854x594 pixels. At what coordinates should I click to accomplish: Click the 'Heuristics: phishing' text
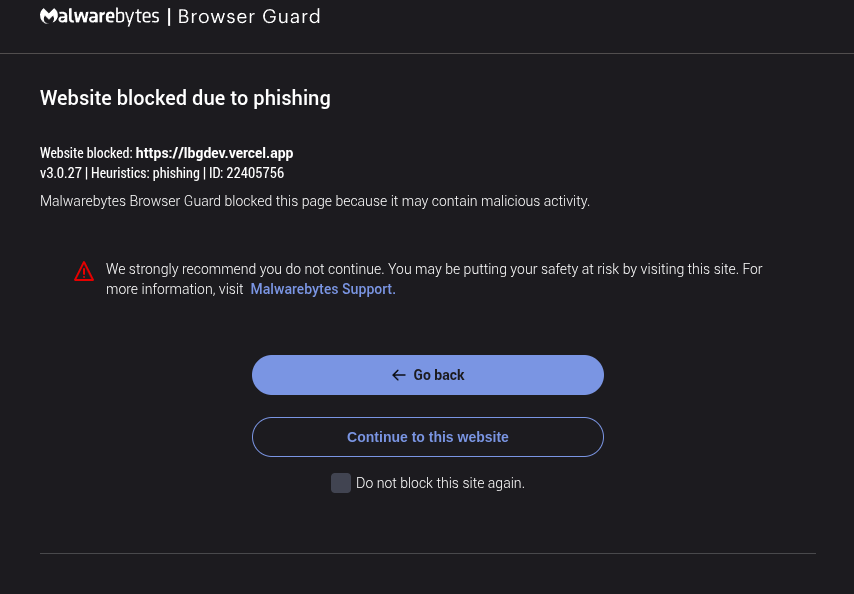click(145, 173)
